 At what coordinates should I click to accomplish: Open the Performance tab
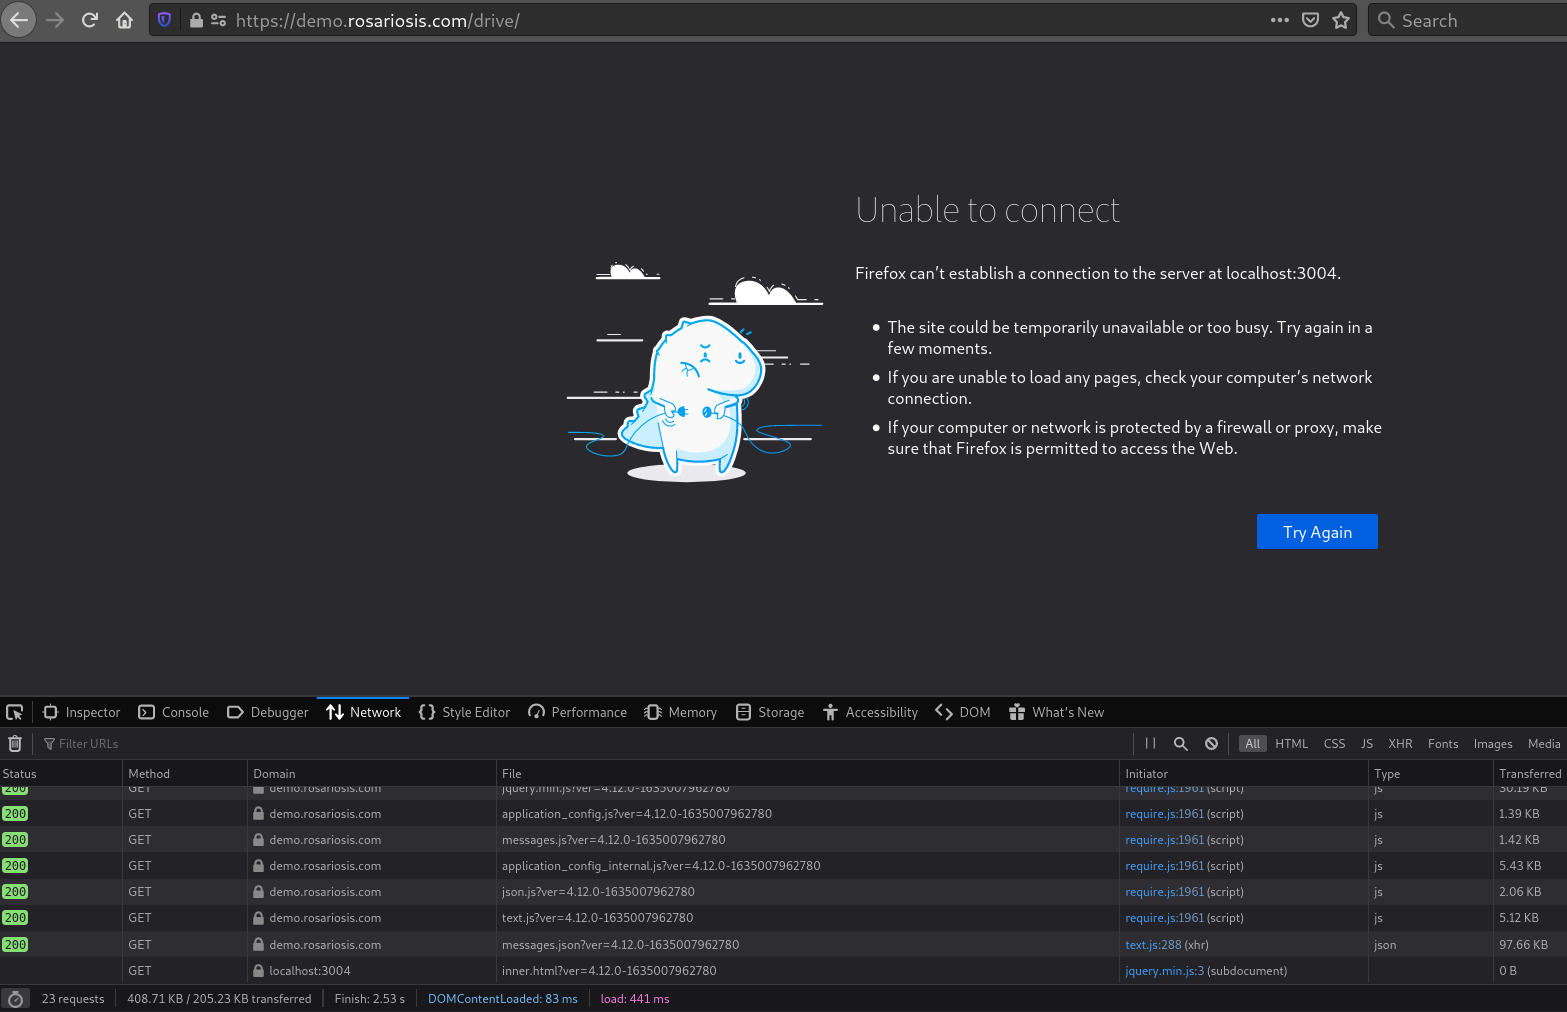pyautogui.click(x=577, y=712)
